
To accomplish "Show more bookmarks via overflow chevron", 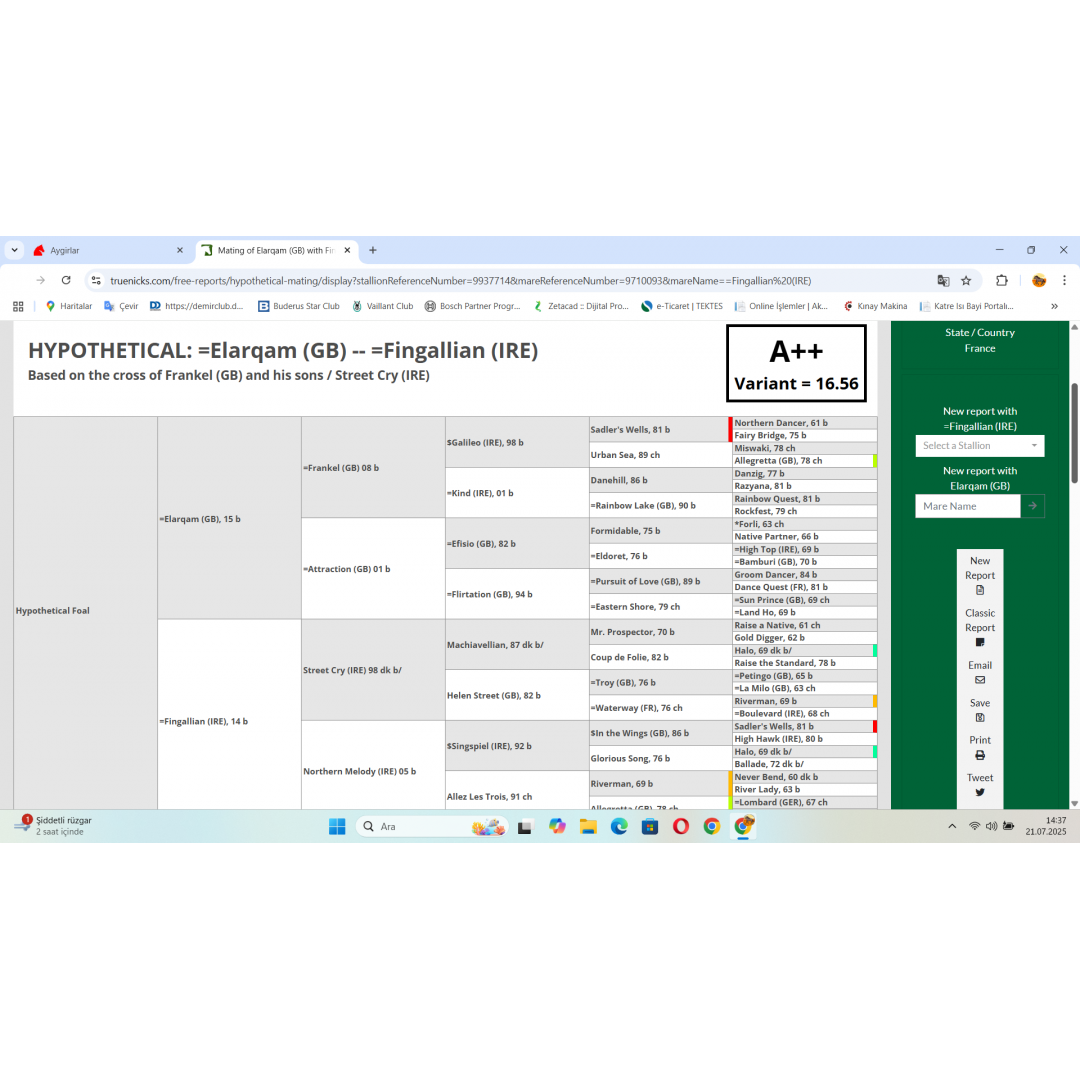I will click(x=1054, y=306).
